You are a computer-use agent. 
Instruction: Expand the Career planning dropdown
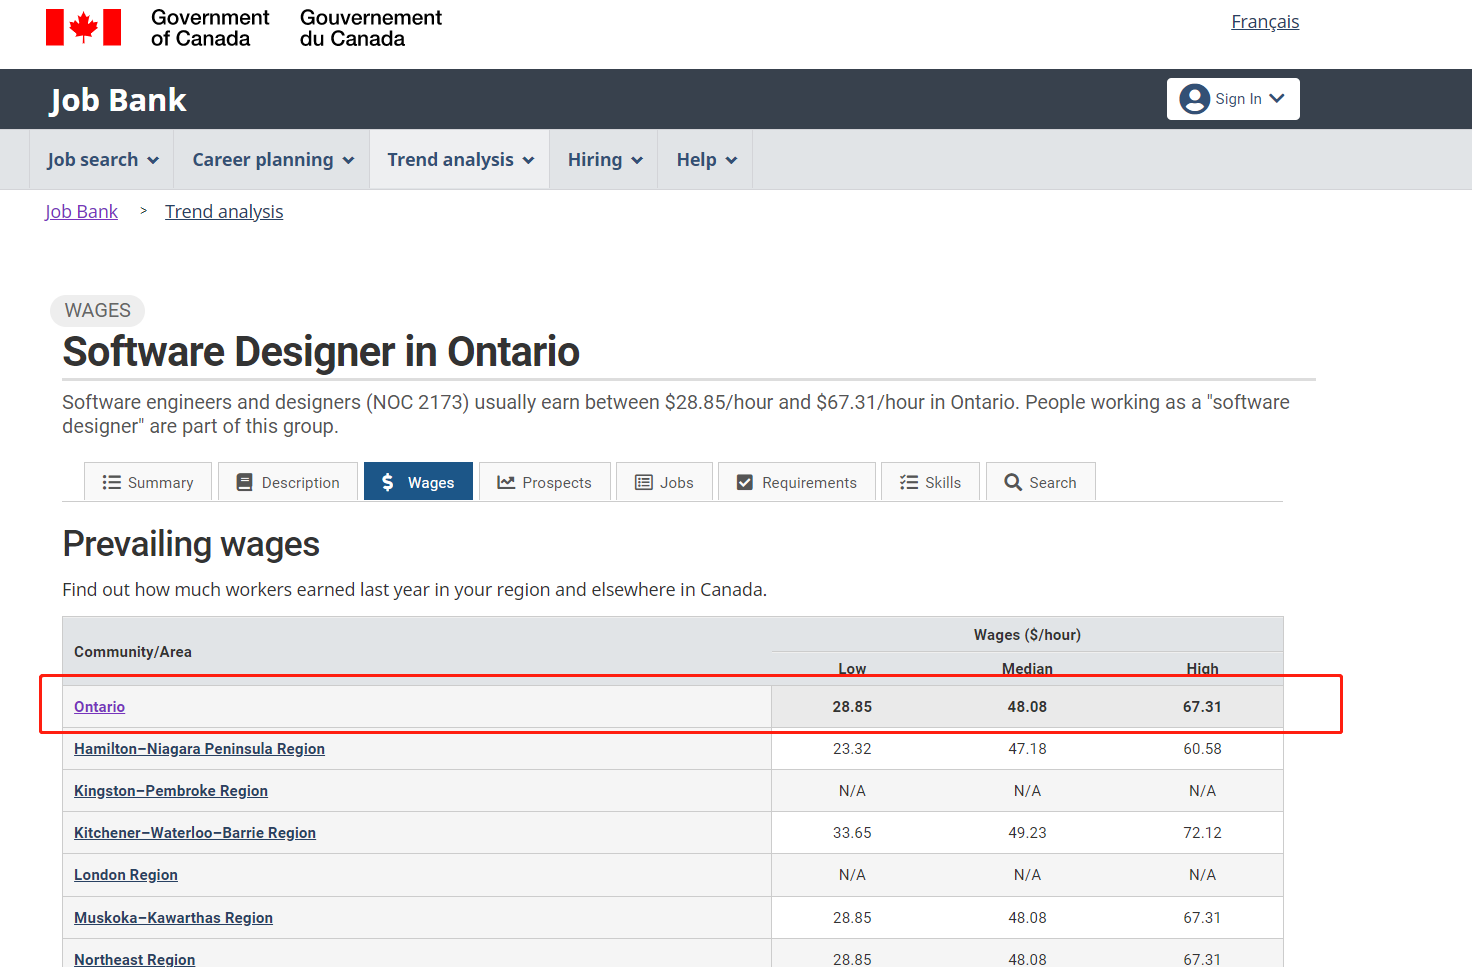(272, 160)
